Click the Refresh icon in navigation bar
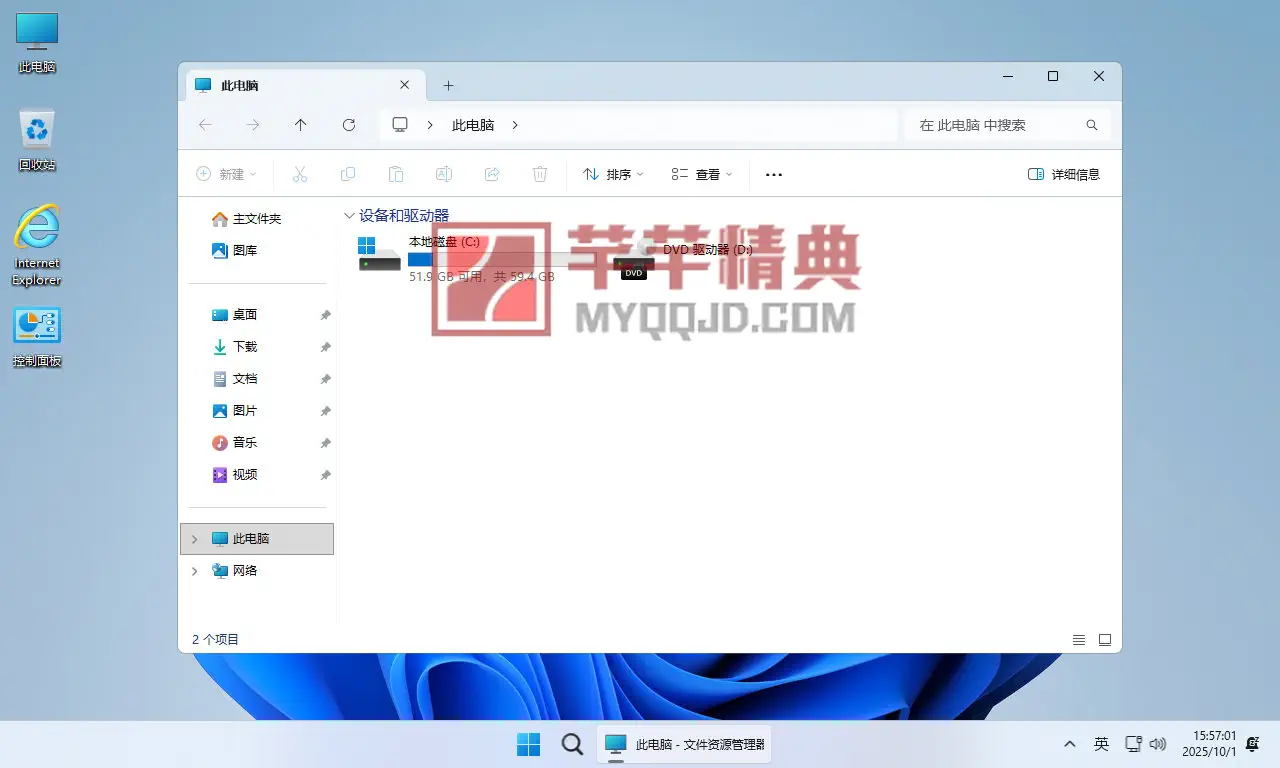 click(349, 125)
